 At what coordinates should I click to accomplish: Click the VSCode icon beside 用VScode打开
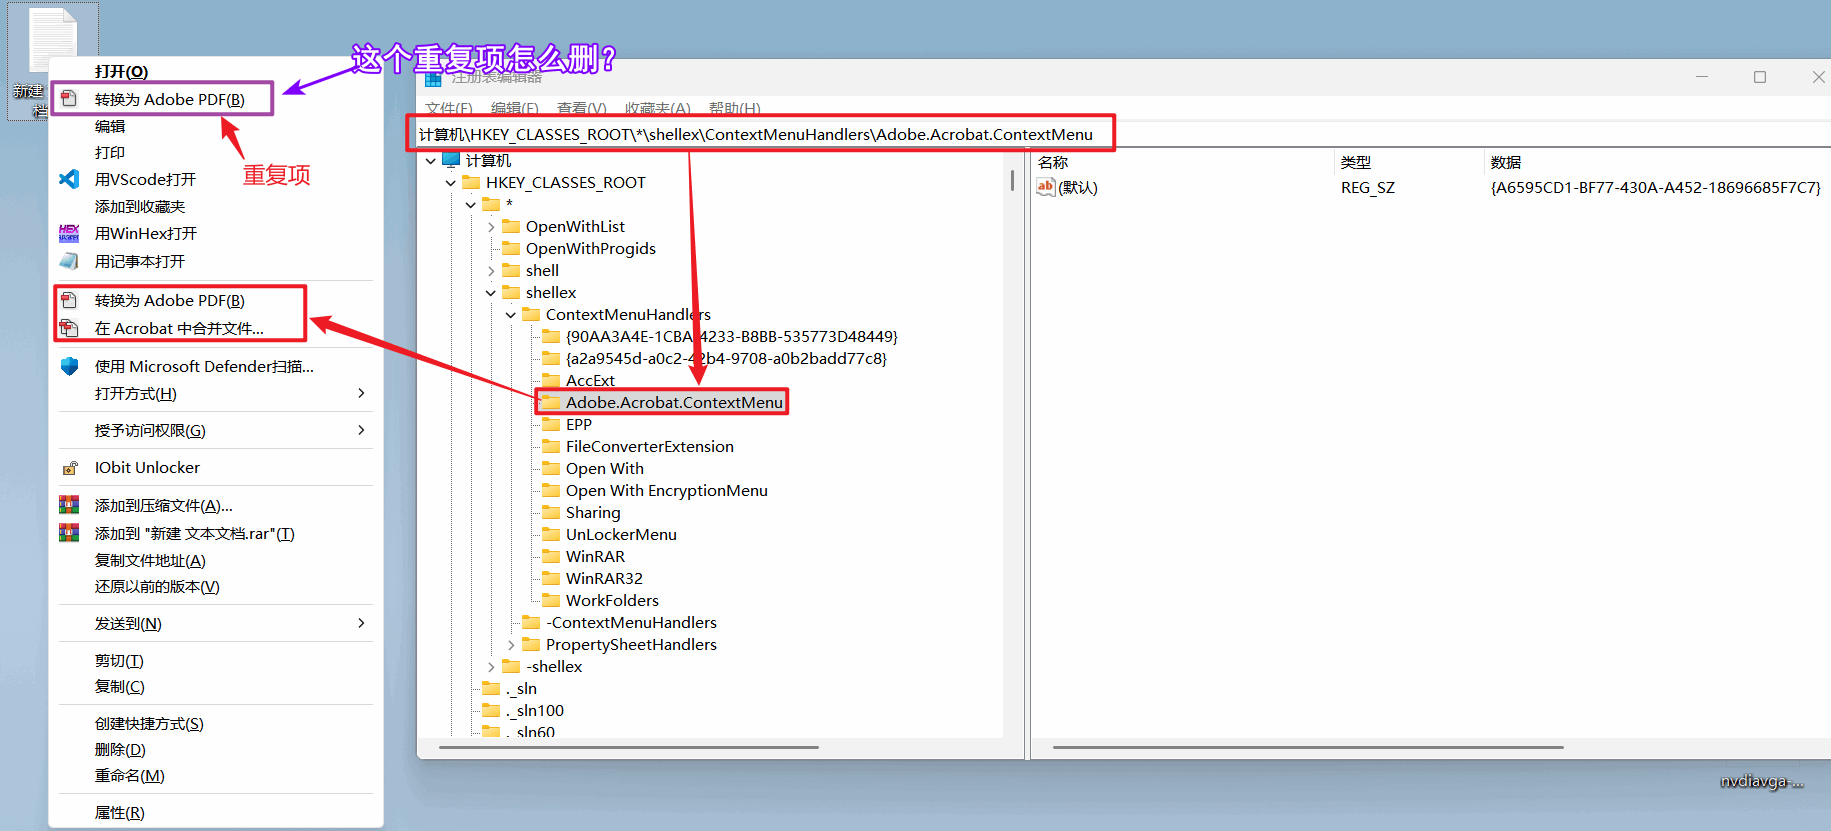[x=69, y=179]
